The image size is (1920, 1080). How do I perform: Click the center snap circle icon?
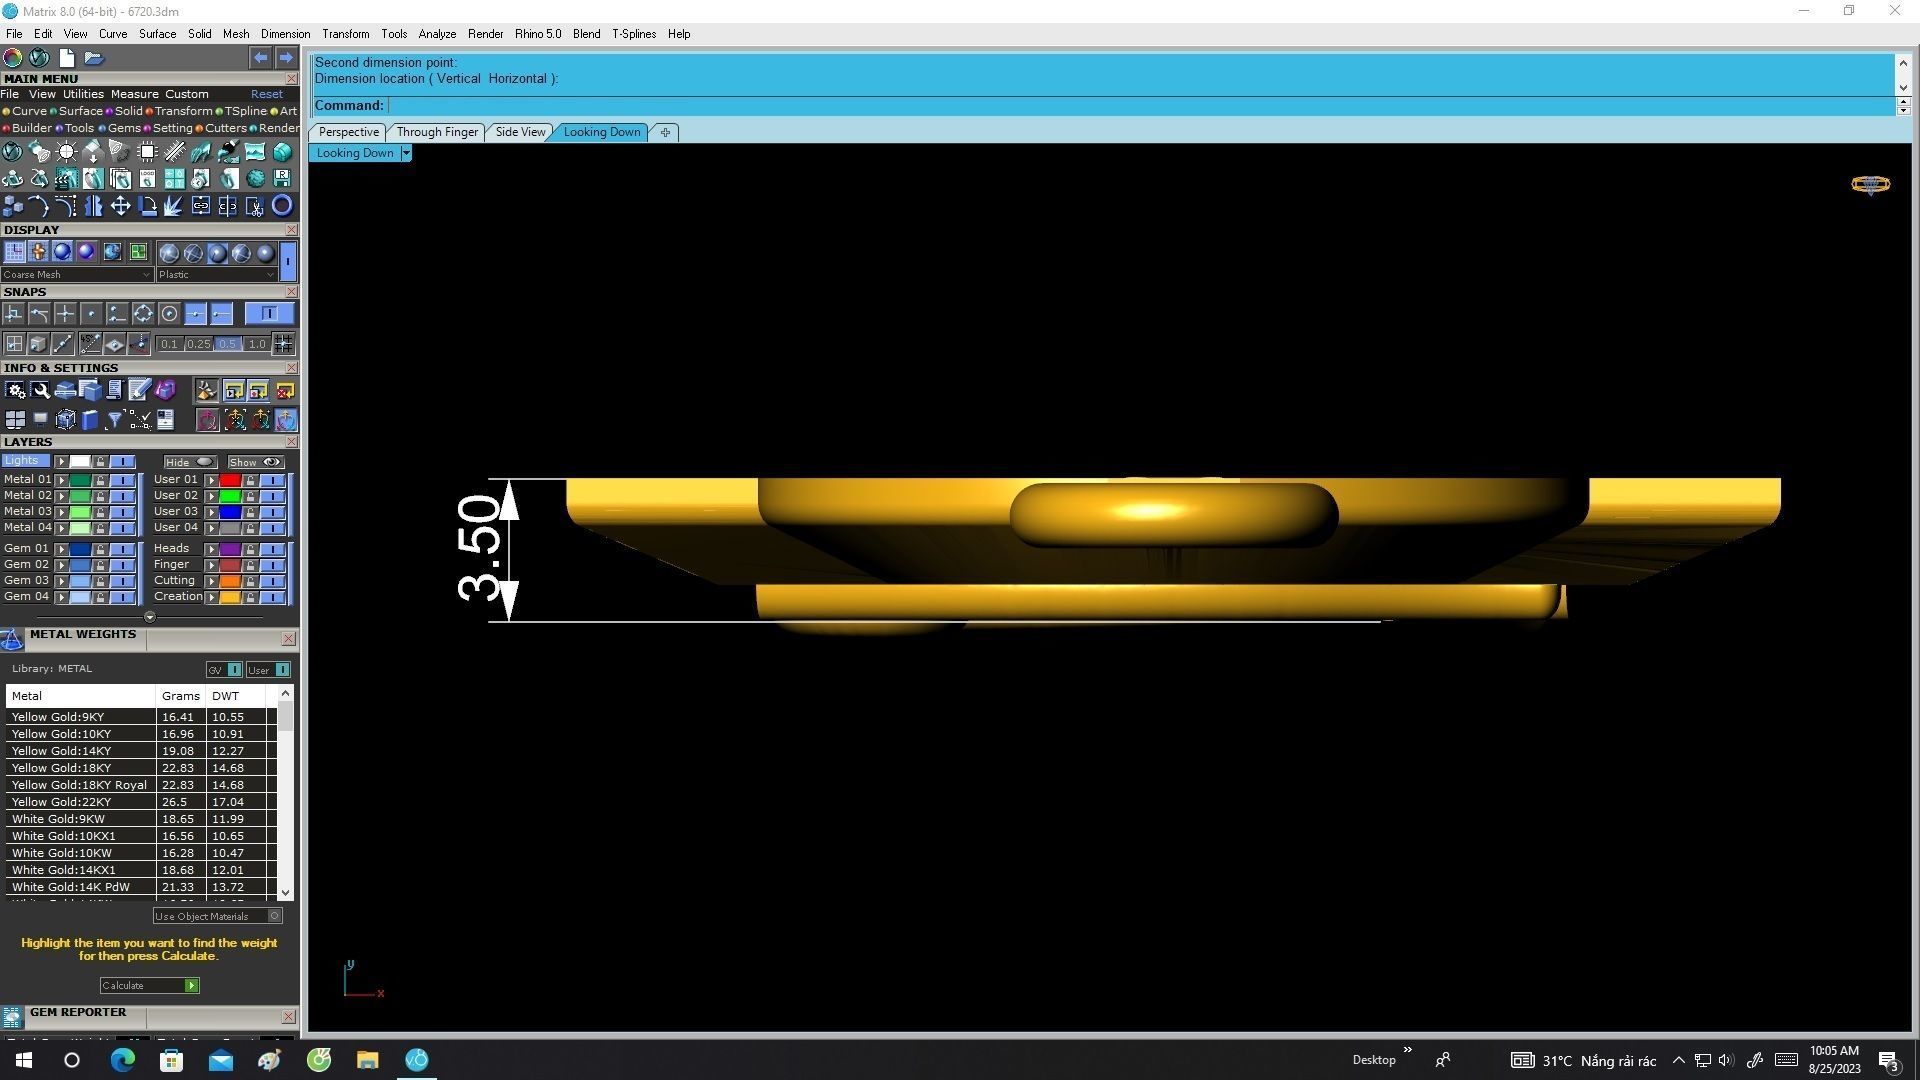pos(169,314)
